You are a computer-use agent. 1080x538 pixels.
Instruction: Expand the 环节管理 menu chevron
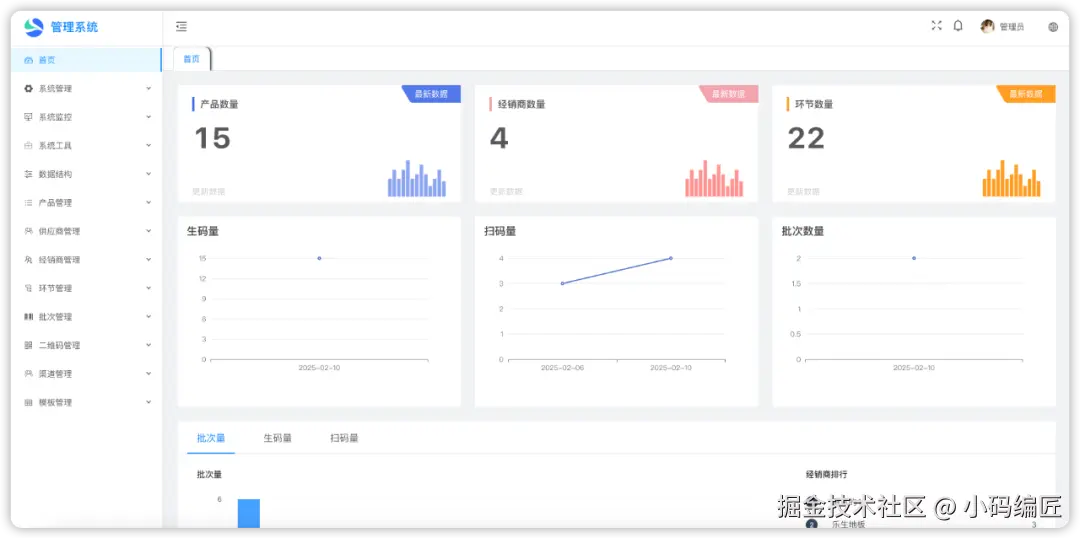pyautogui.click(x=149, y=288)
